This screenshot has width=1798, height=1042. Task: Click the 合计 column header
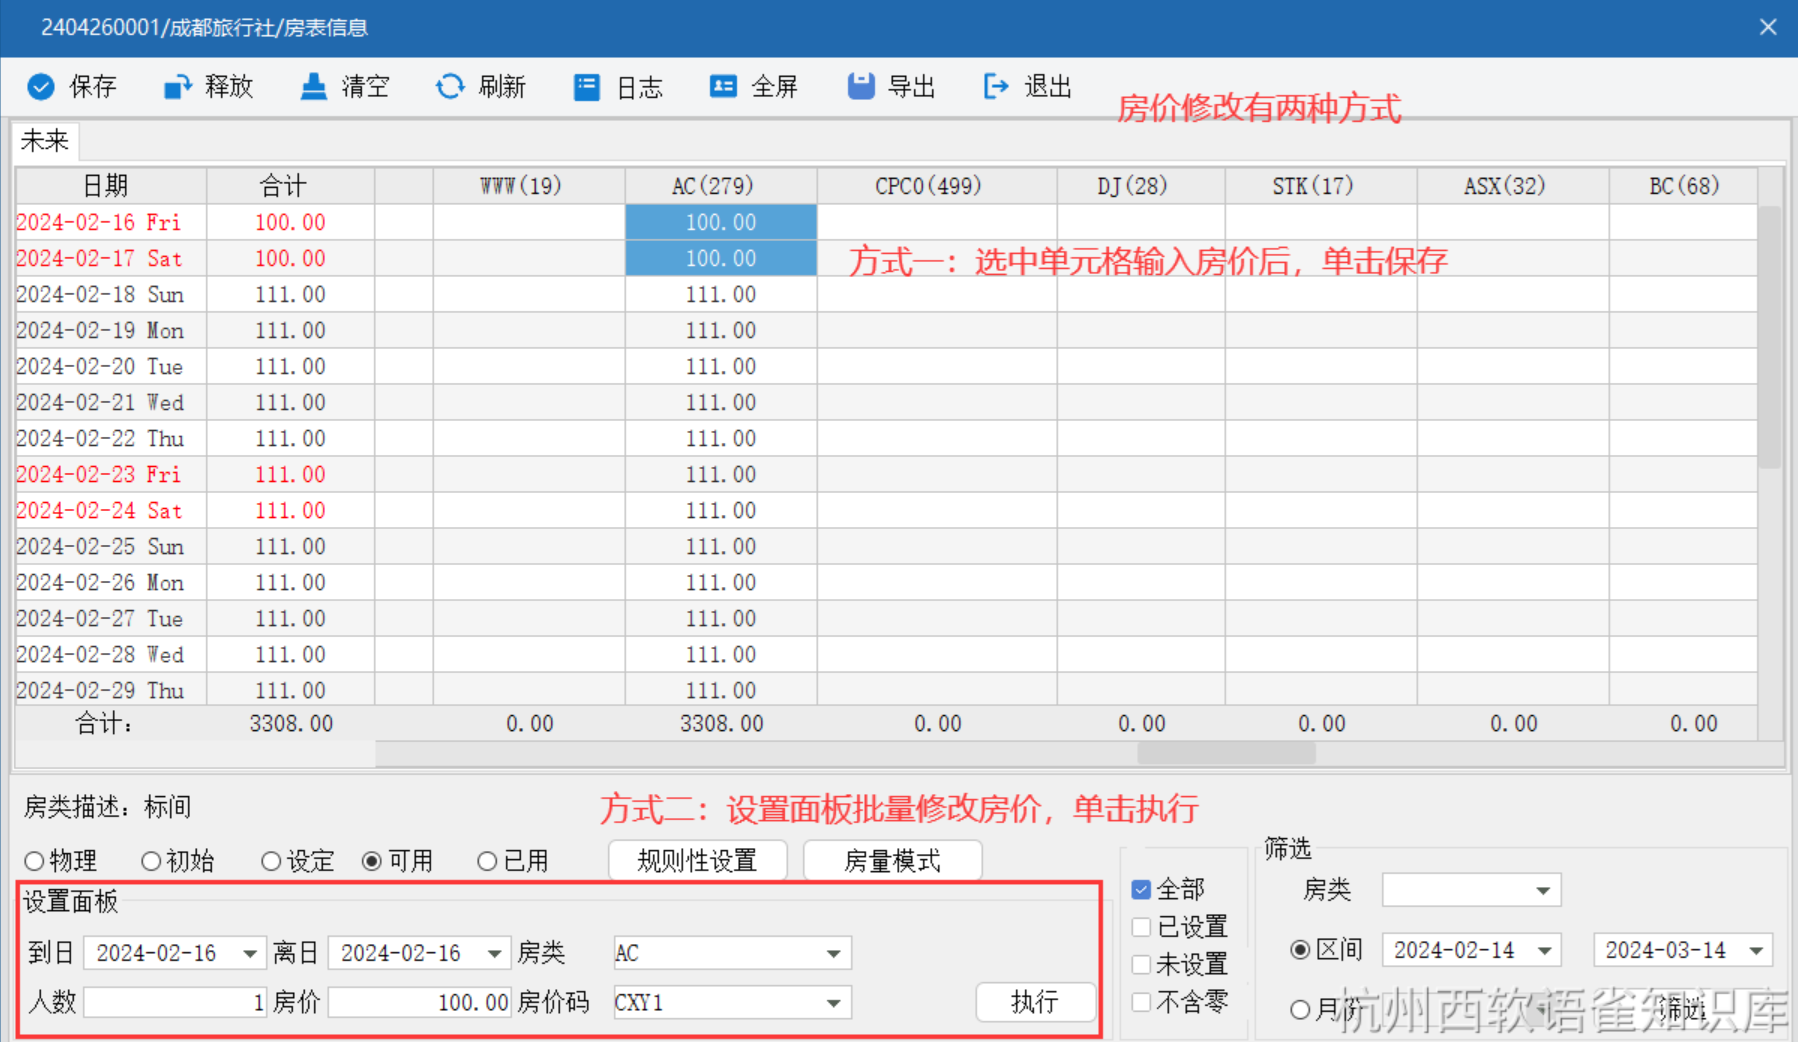coord(290,186)
